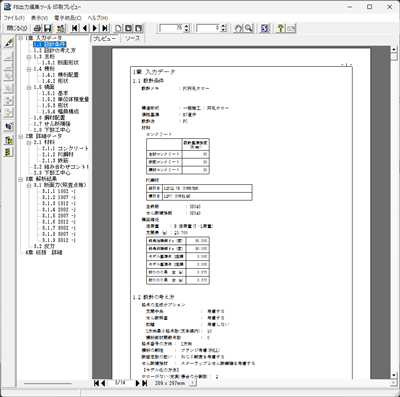Viewport: 400px width, 397px height.
Task: Click the printer icon in the toolbar
Action: (x=38, y=28)
